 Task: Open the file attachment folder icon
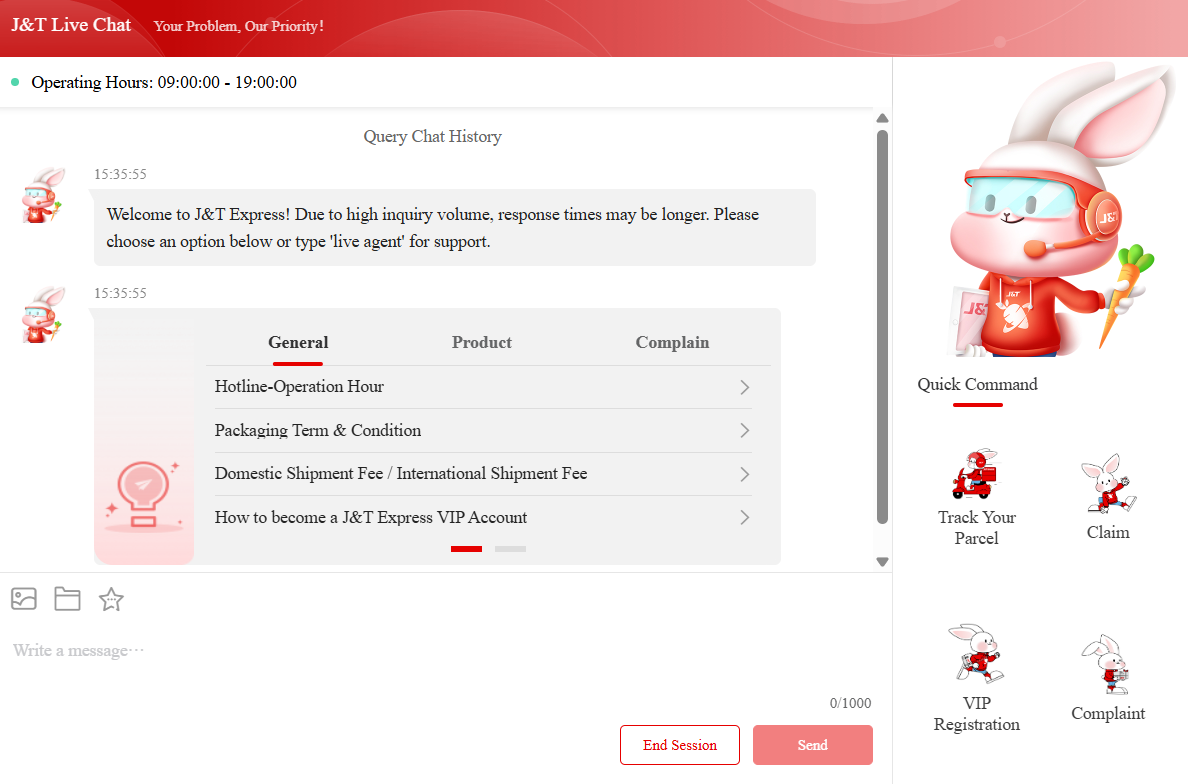tap(67, 598)
